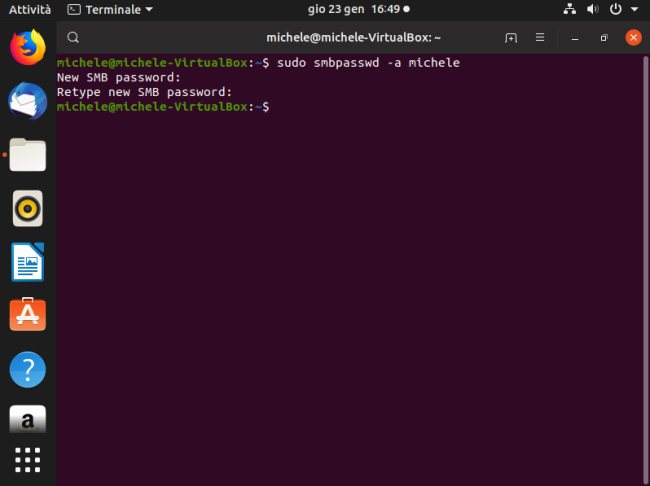Screen dimensions: 650x486
Task: Open the terminal hamburger menu
Action: pyautogui.click(x=540, y=38)
